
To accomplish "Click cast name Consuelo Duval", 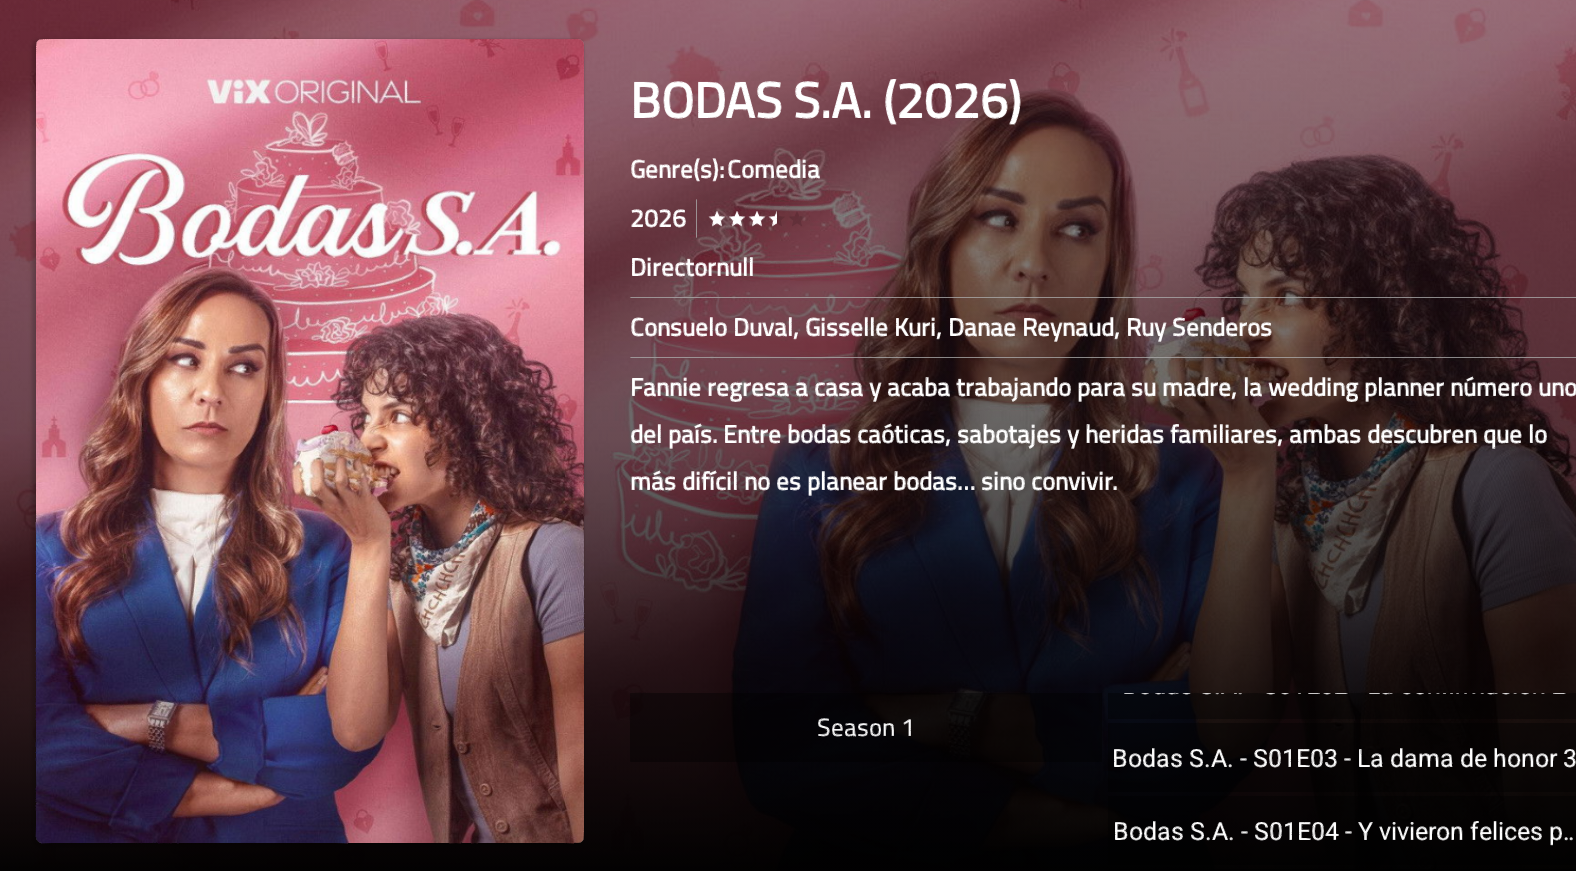I will pyautogui.click(x=711, y=328).
